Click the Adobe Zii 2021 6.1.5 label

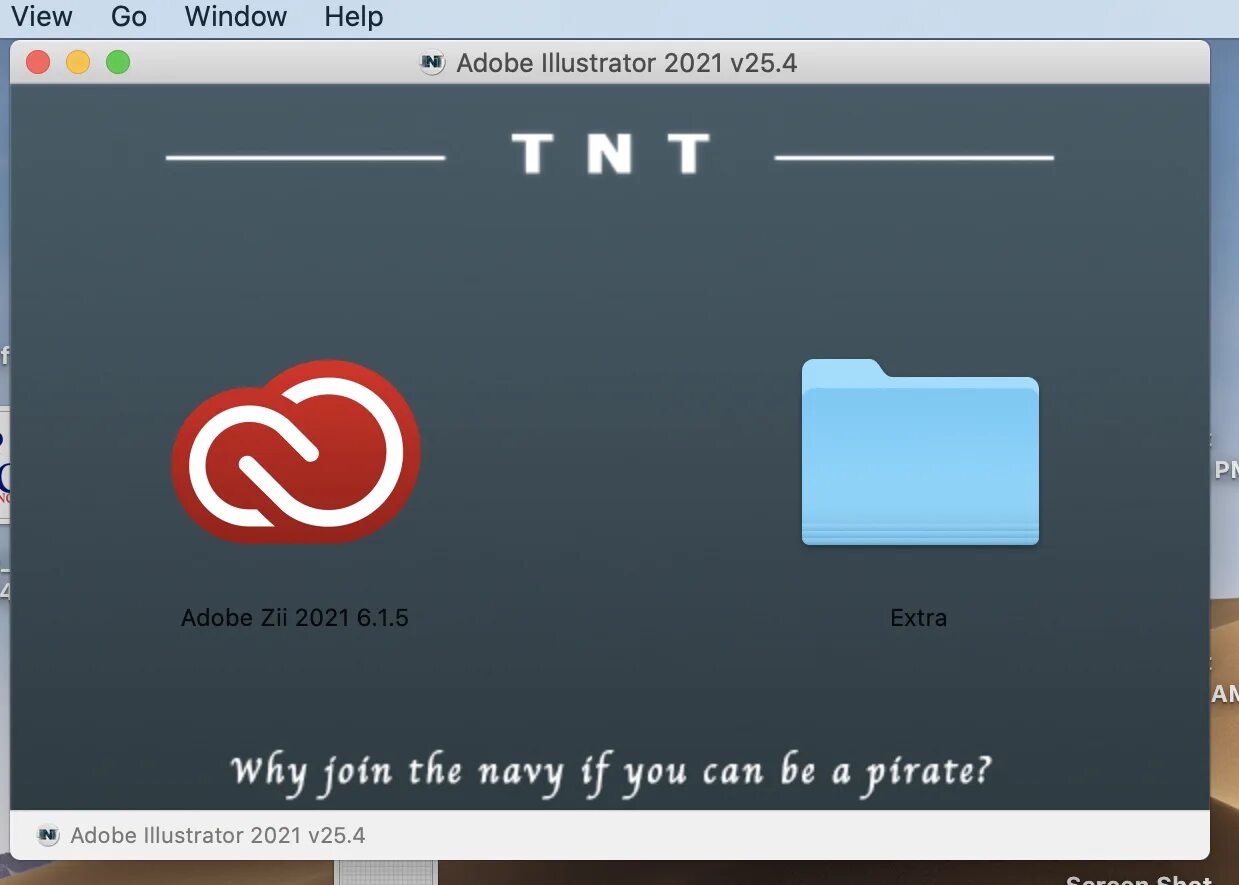pos(295,617)
